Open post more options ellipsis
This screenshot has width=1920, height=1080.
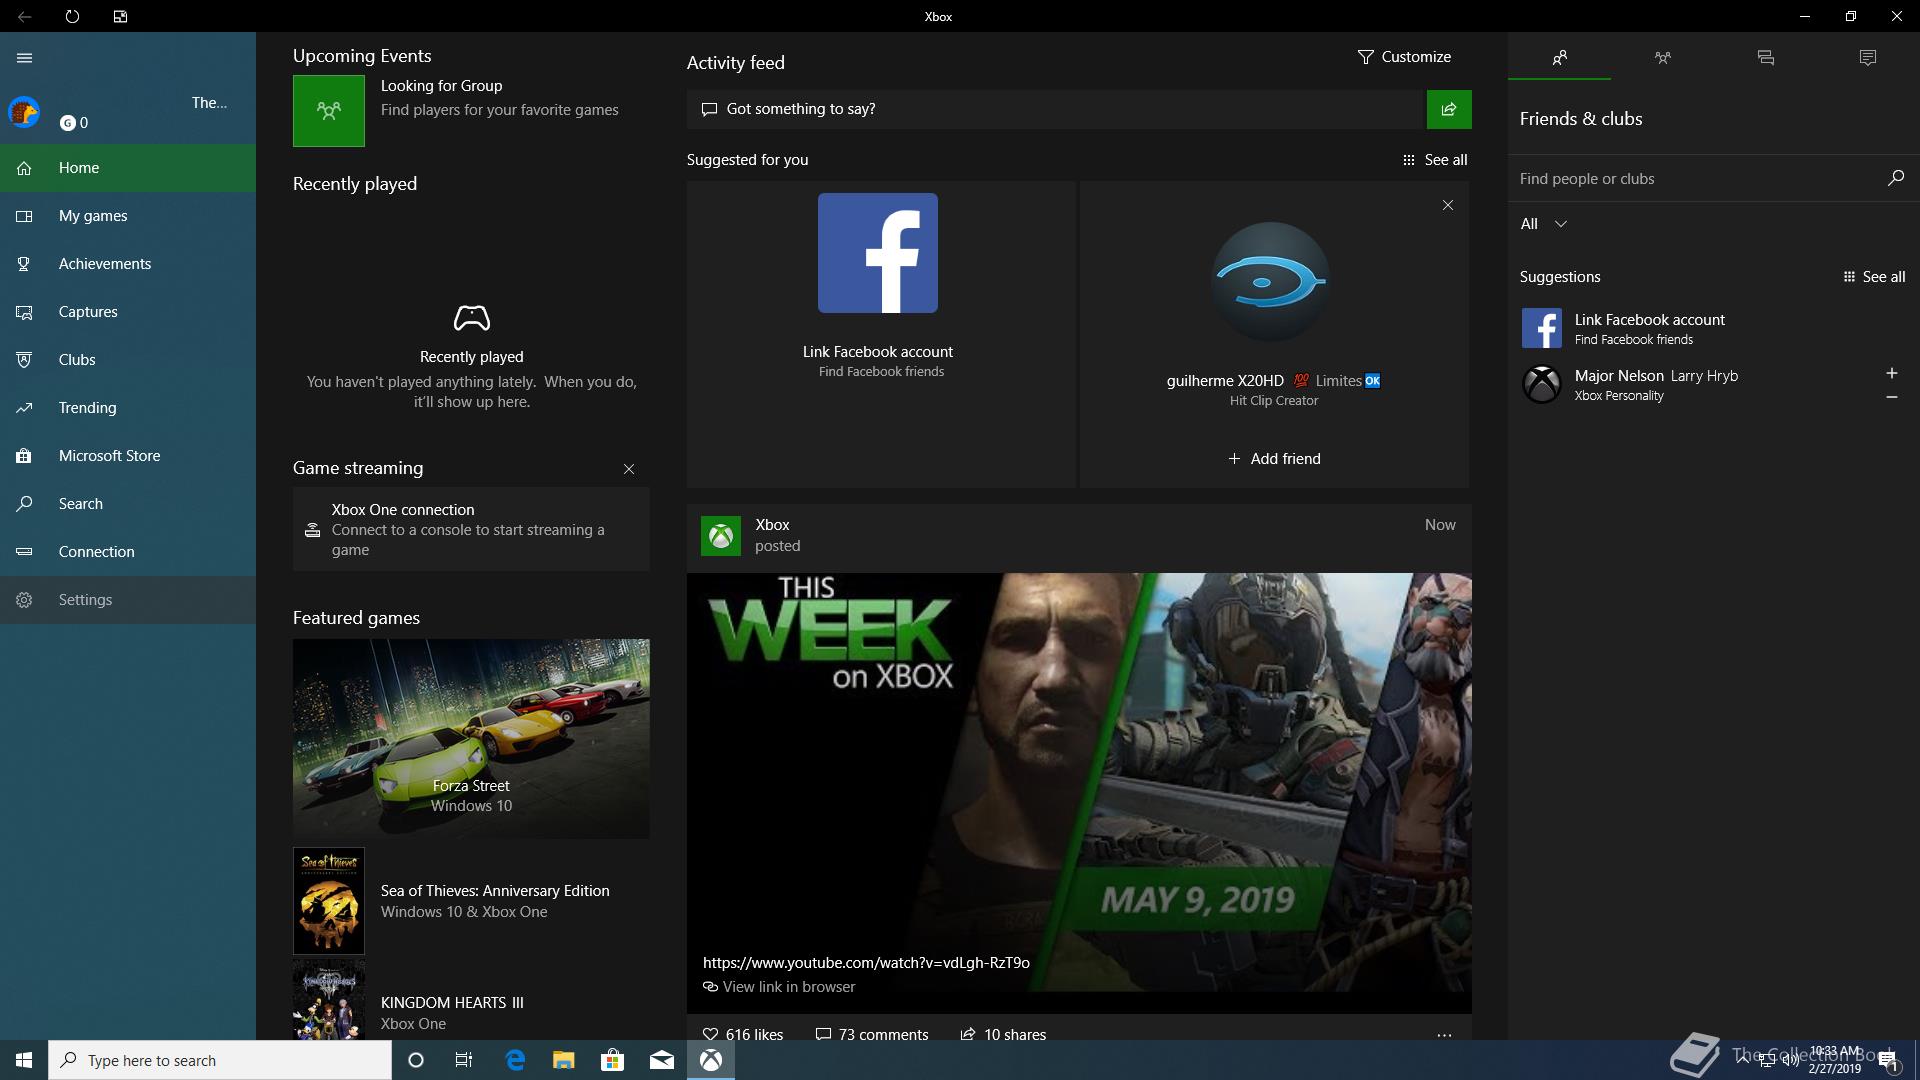click(1444, 1035)
